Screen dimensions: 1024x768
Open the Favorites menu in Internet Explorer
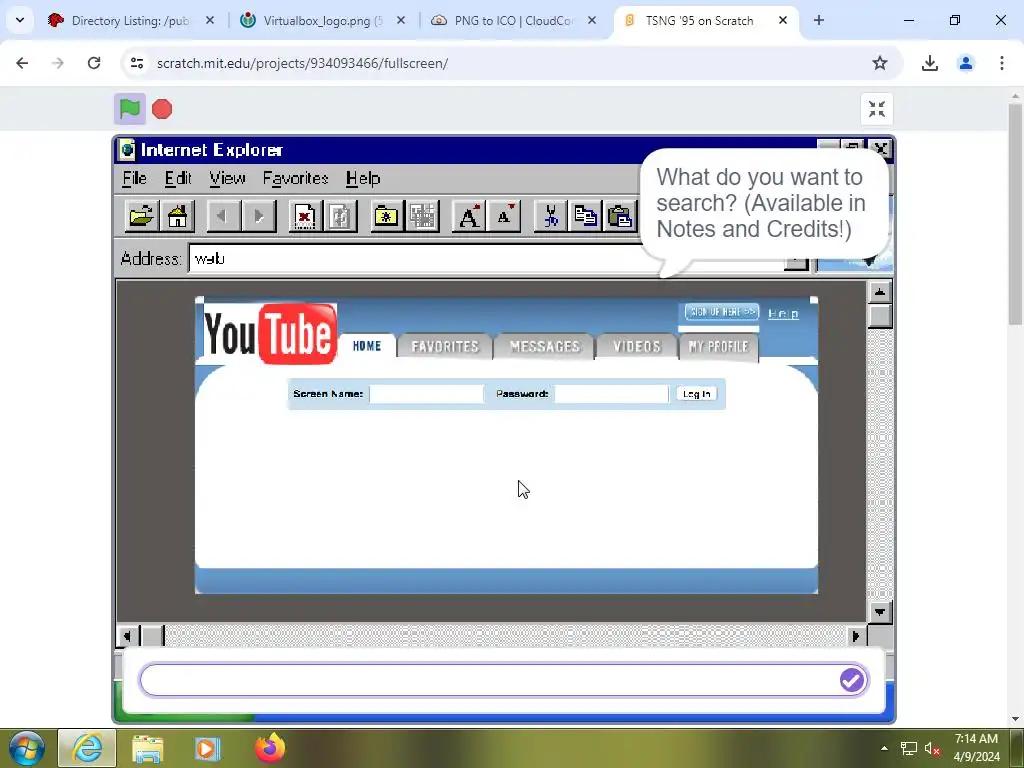pyautogui.click(x=295, y=178)
